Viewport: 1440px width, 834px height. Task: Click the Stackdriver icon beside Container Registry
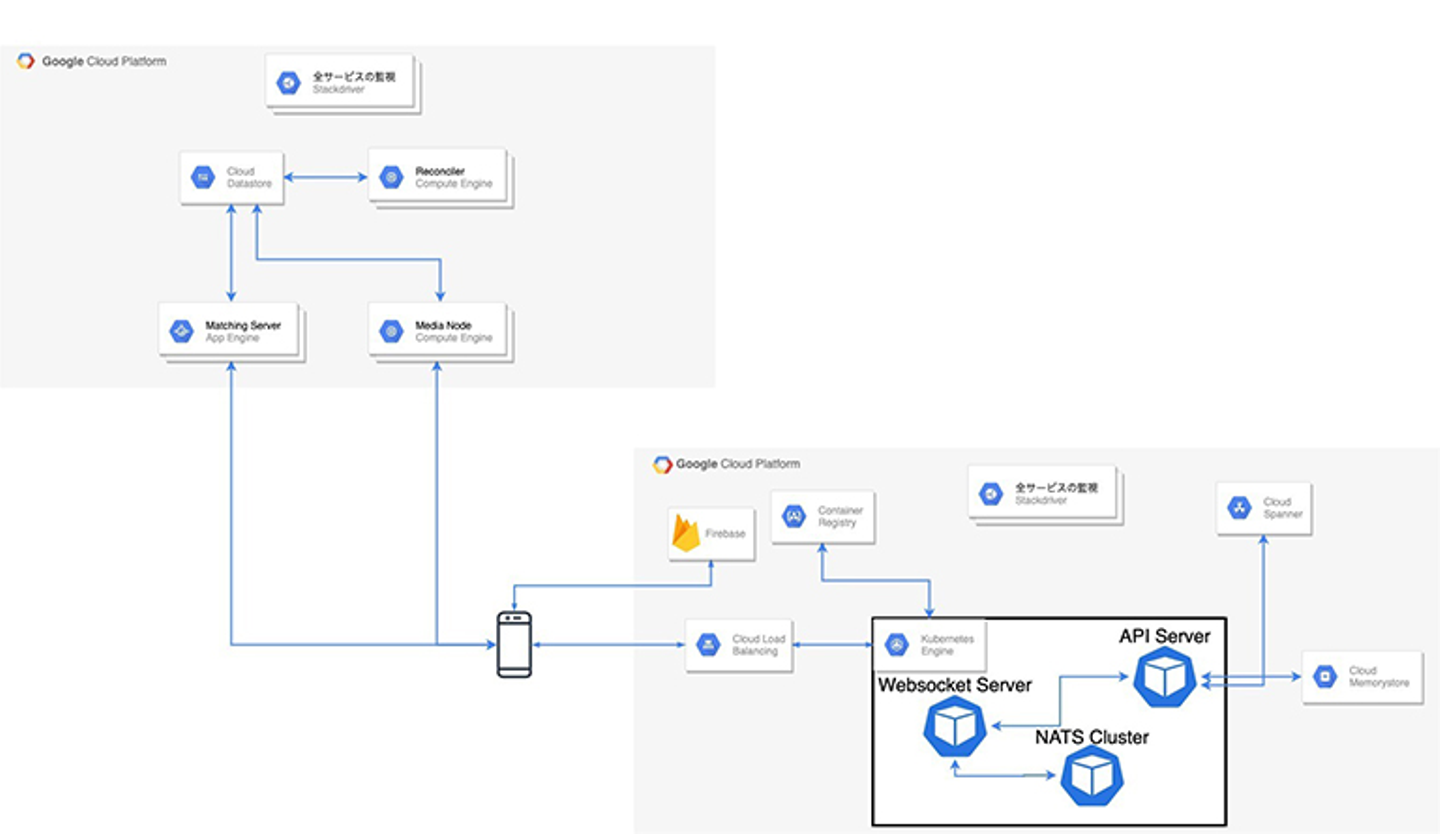pyautogui.click(x=991, y=493)
